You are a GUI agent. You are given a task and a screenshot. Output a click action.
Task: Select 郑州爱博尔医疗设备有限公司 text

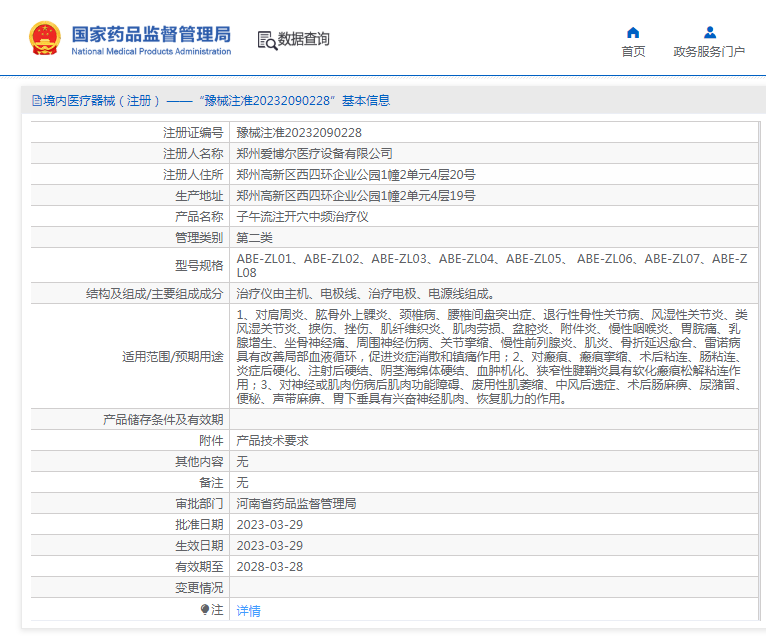click(x=315, y=153)
